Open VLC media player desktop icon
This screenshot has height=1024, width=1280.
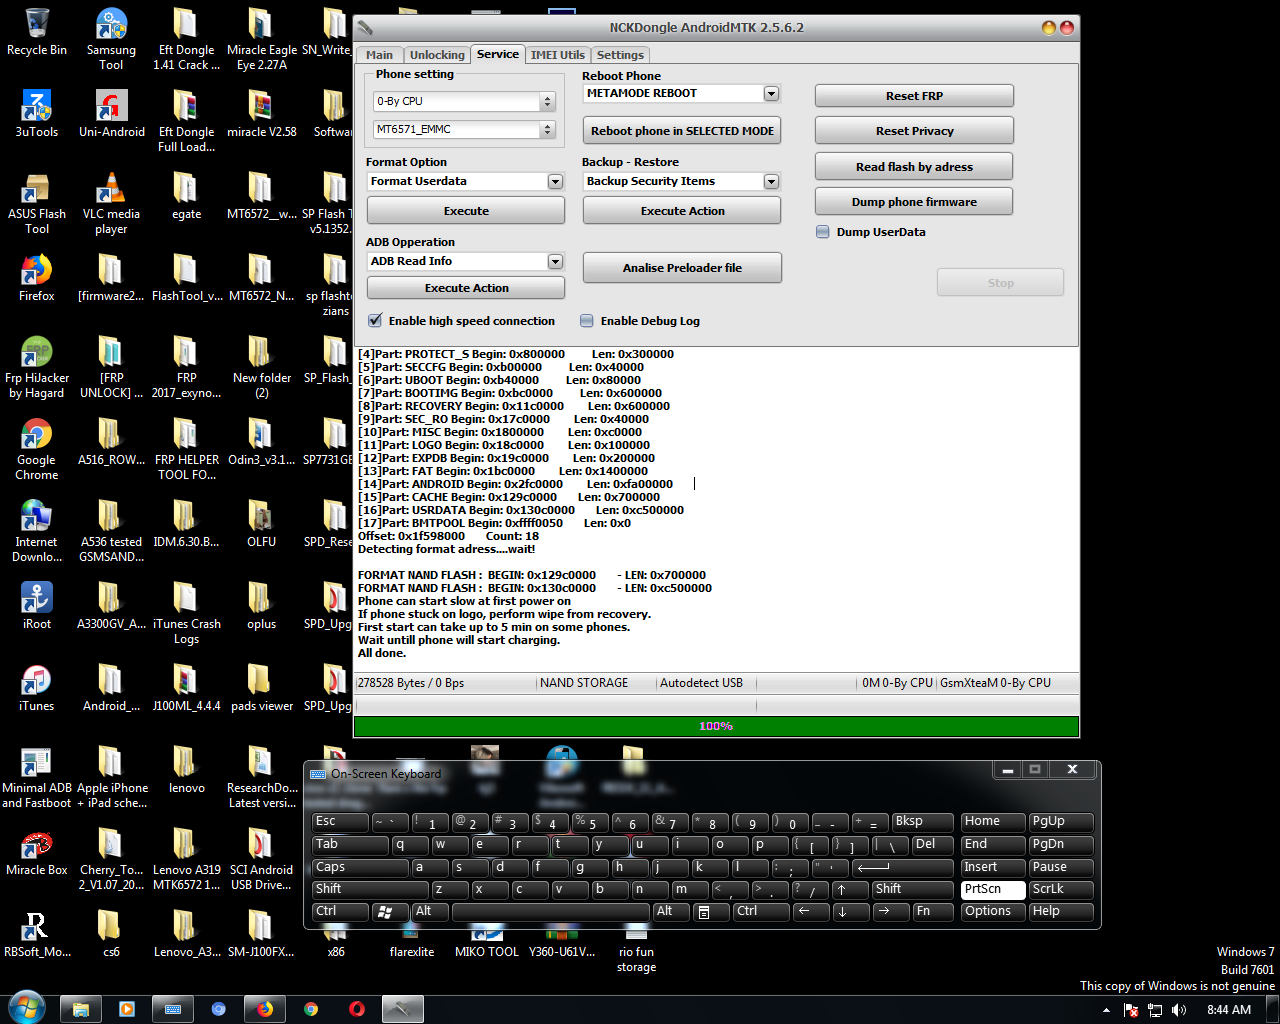pos(111,203)
